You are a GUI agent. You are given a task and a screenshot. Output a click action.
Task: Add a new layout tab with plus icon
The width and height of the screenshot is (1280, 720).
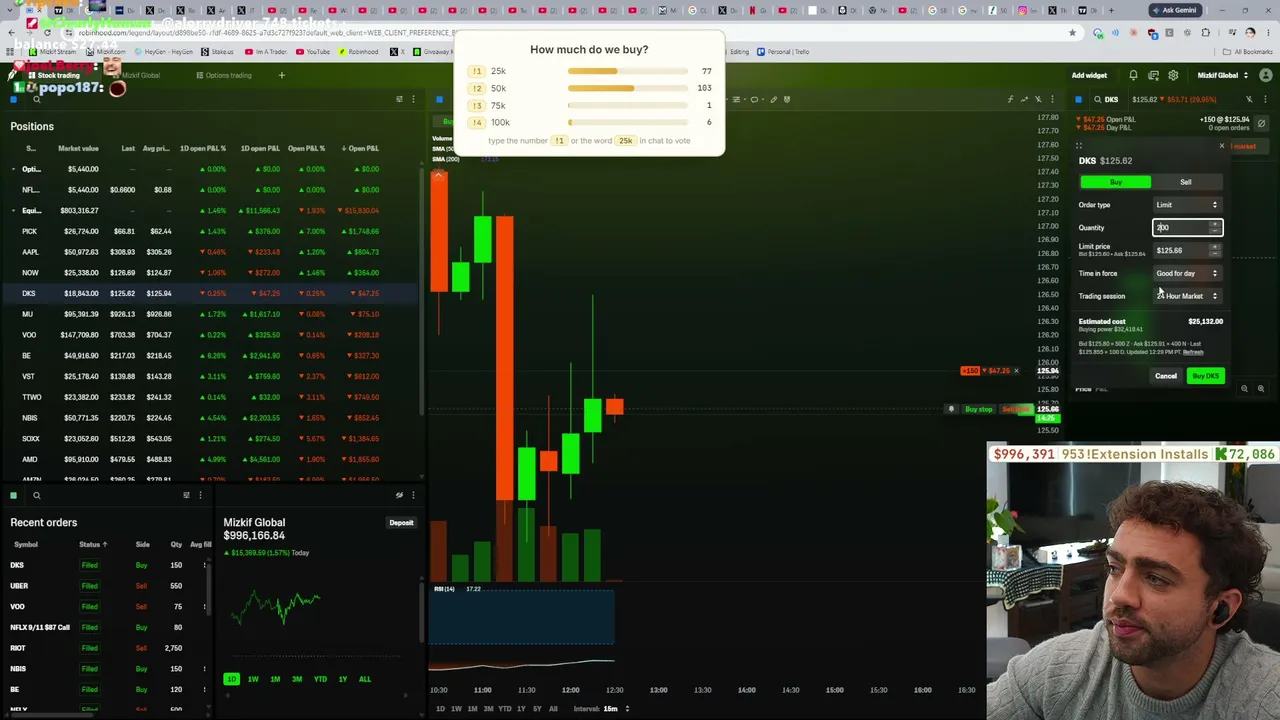click(x=281, y=75)
